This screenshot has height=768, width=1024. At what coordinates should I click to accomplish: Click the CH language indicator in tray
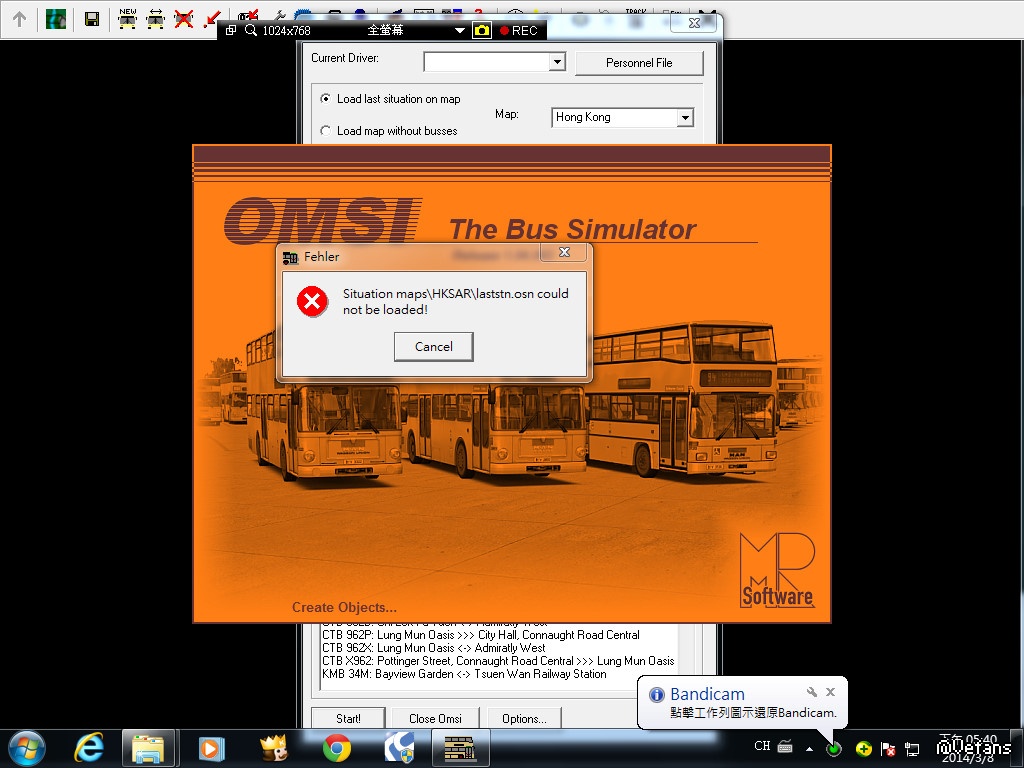click(761, 746)
